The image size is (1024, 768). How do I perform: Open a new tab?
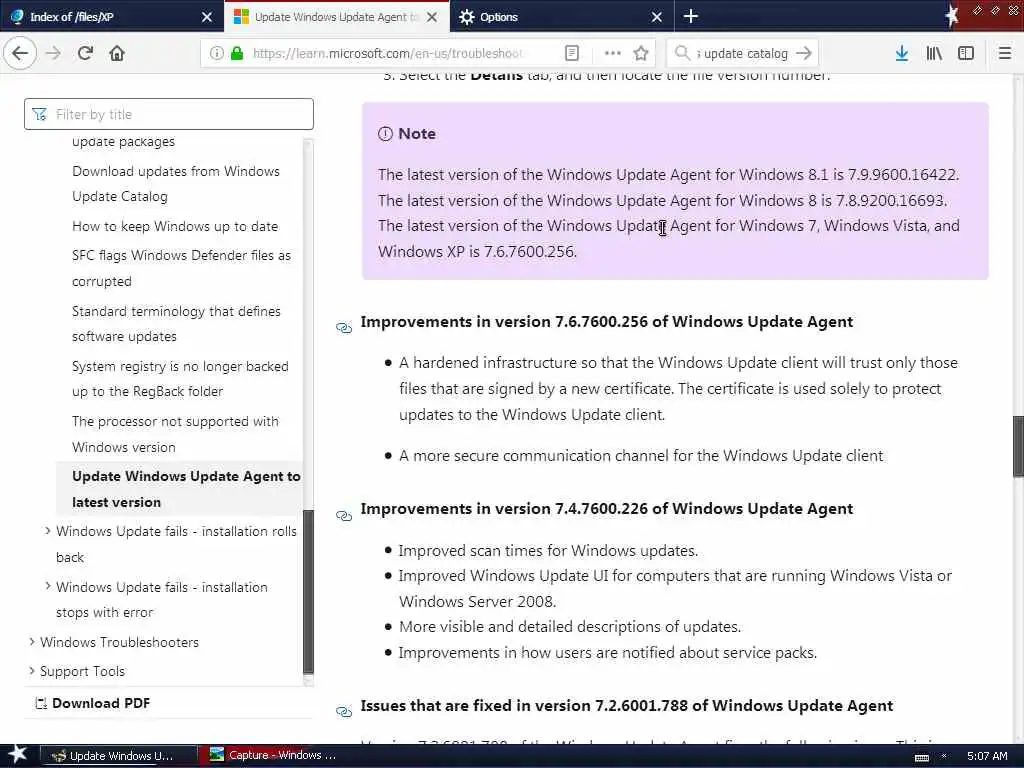click(690, 16)
